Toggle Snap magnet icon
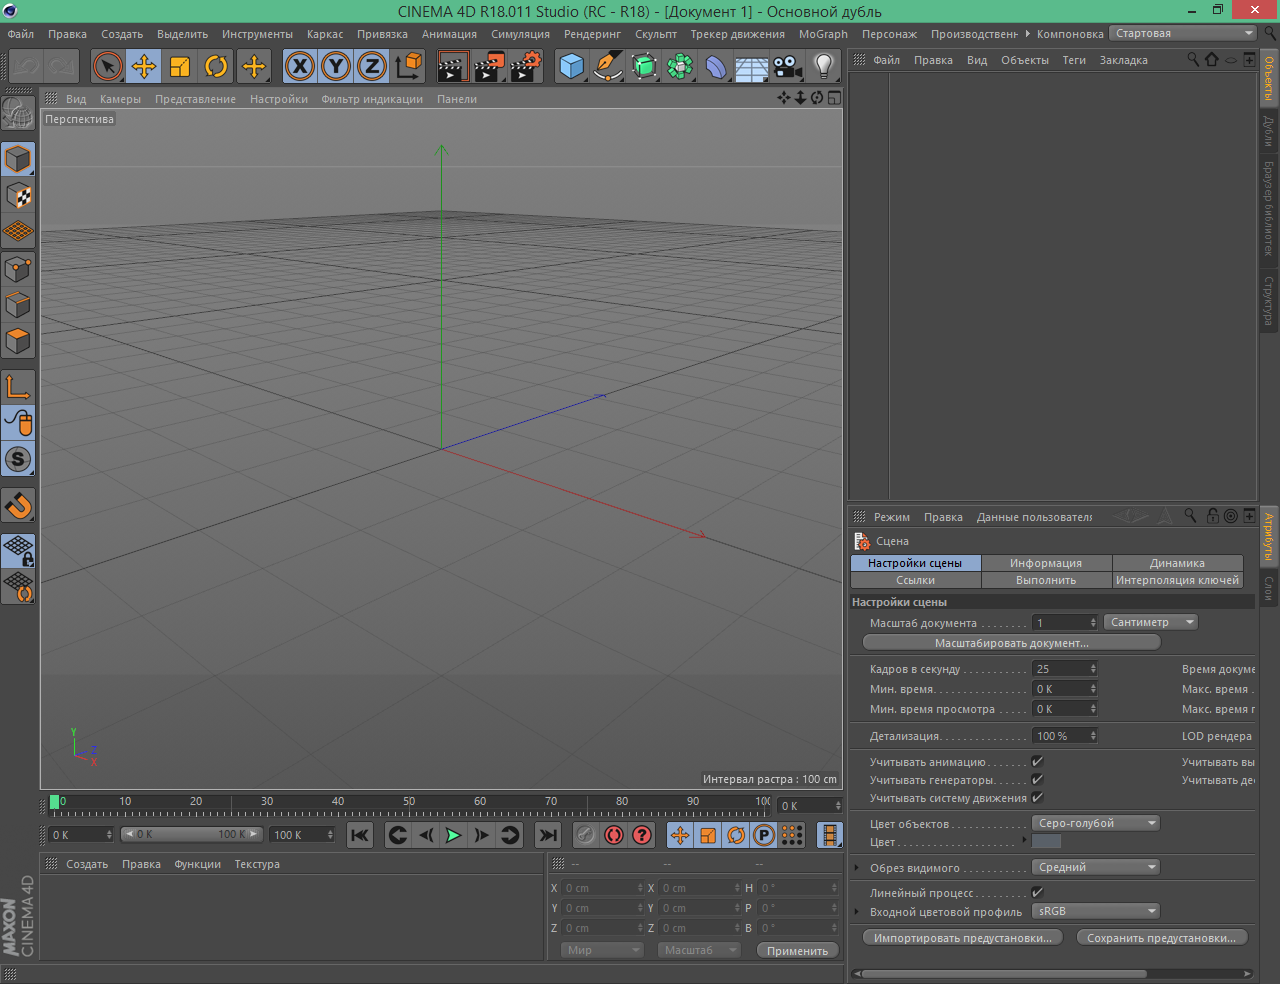1280x984 pixels. tap(18, 505)
